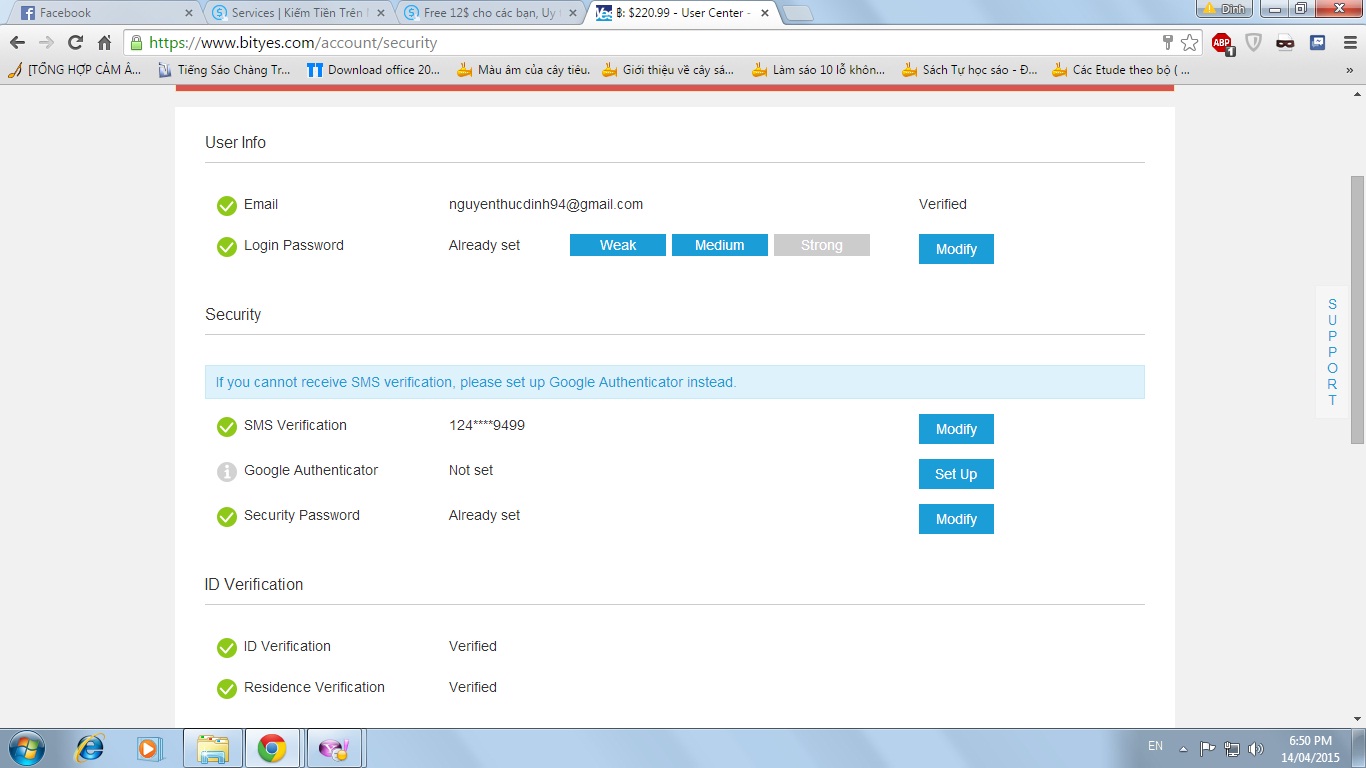Click the Chrome icon on the taskbar

(x=273, y=748)
